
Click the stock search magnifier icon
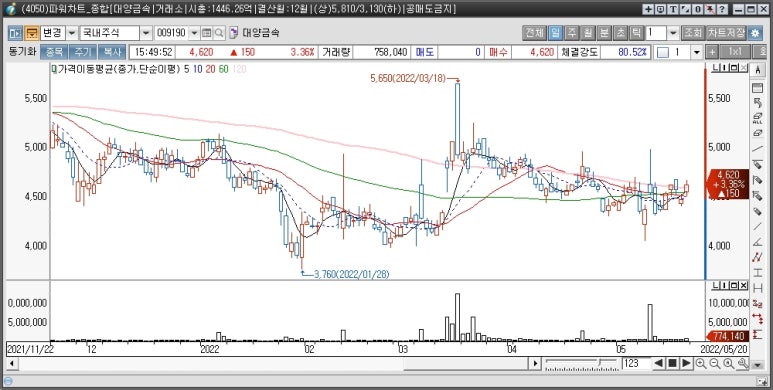click(219, 33)
